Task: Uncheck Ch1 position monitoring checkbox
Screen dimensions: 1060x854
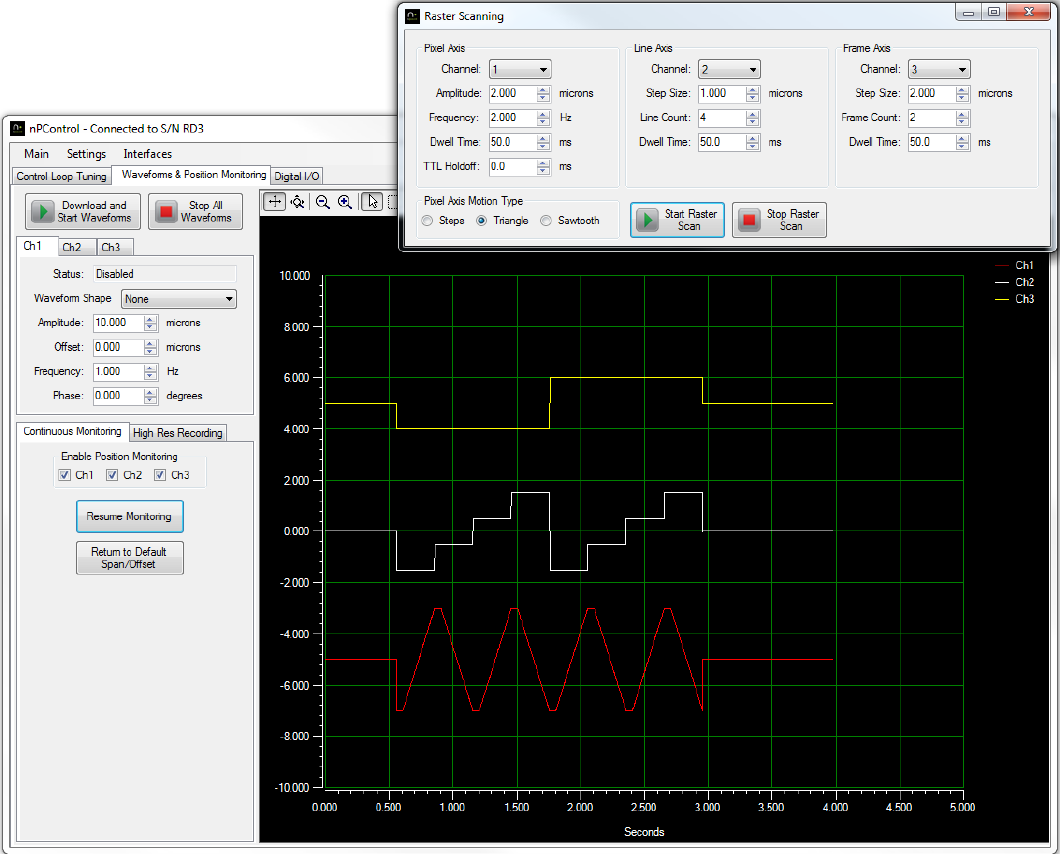Action: pos(65,475)
